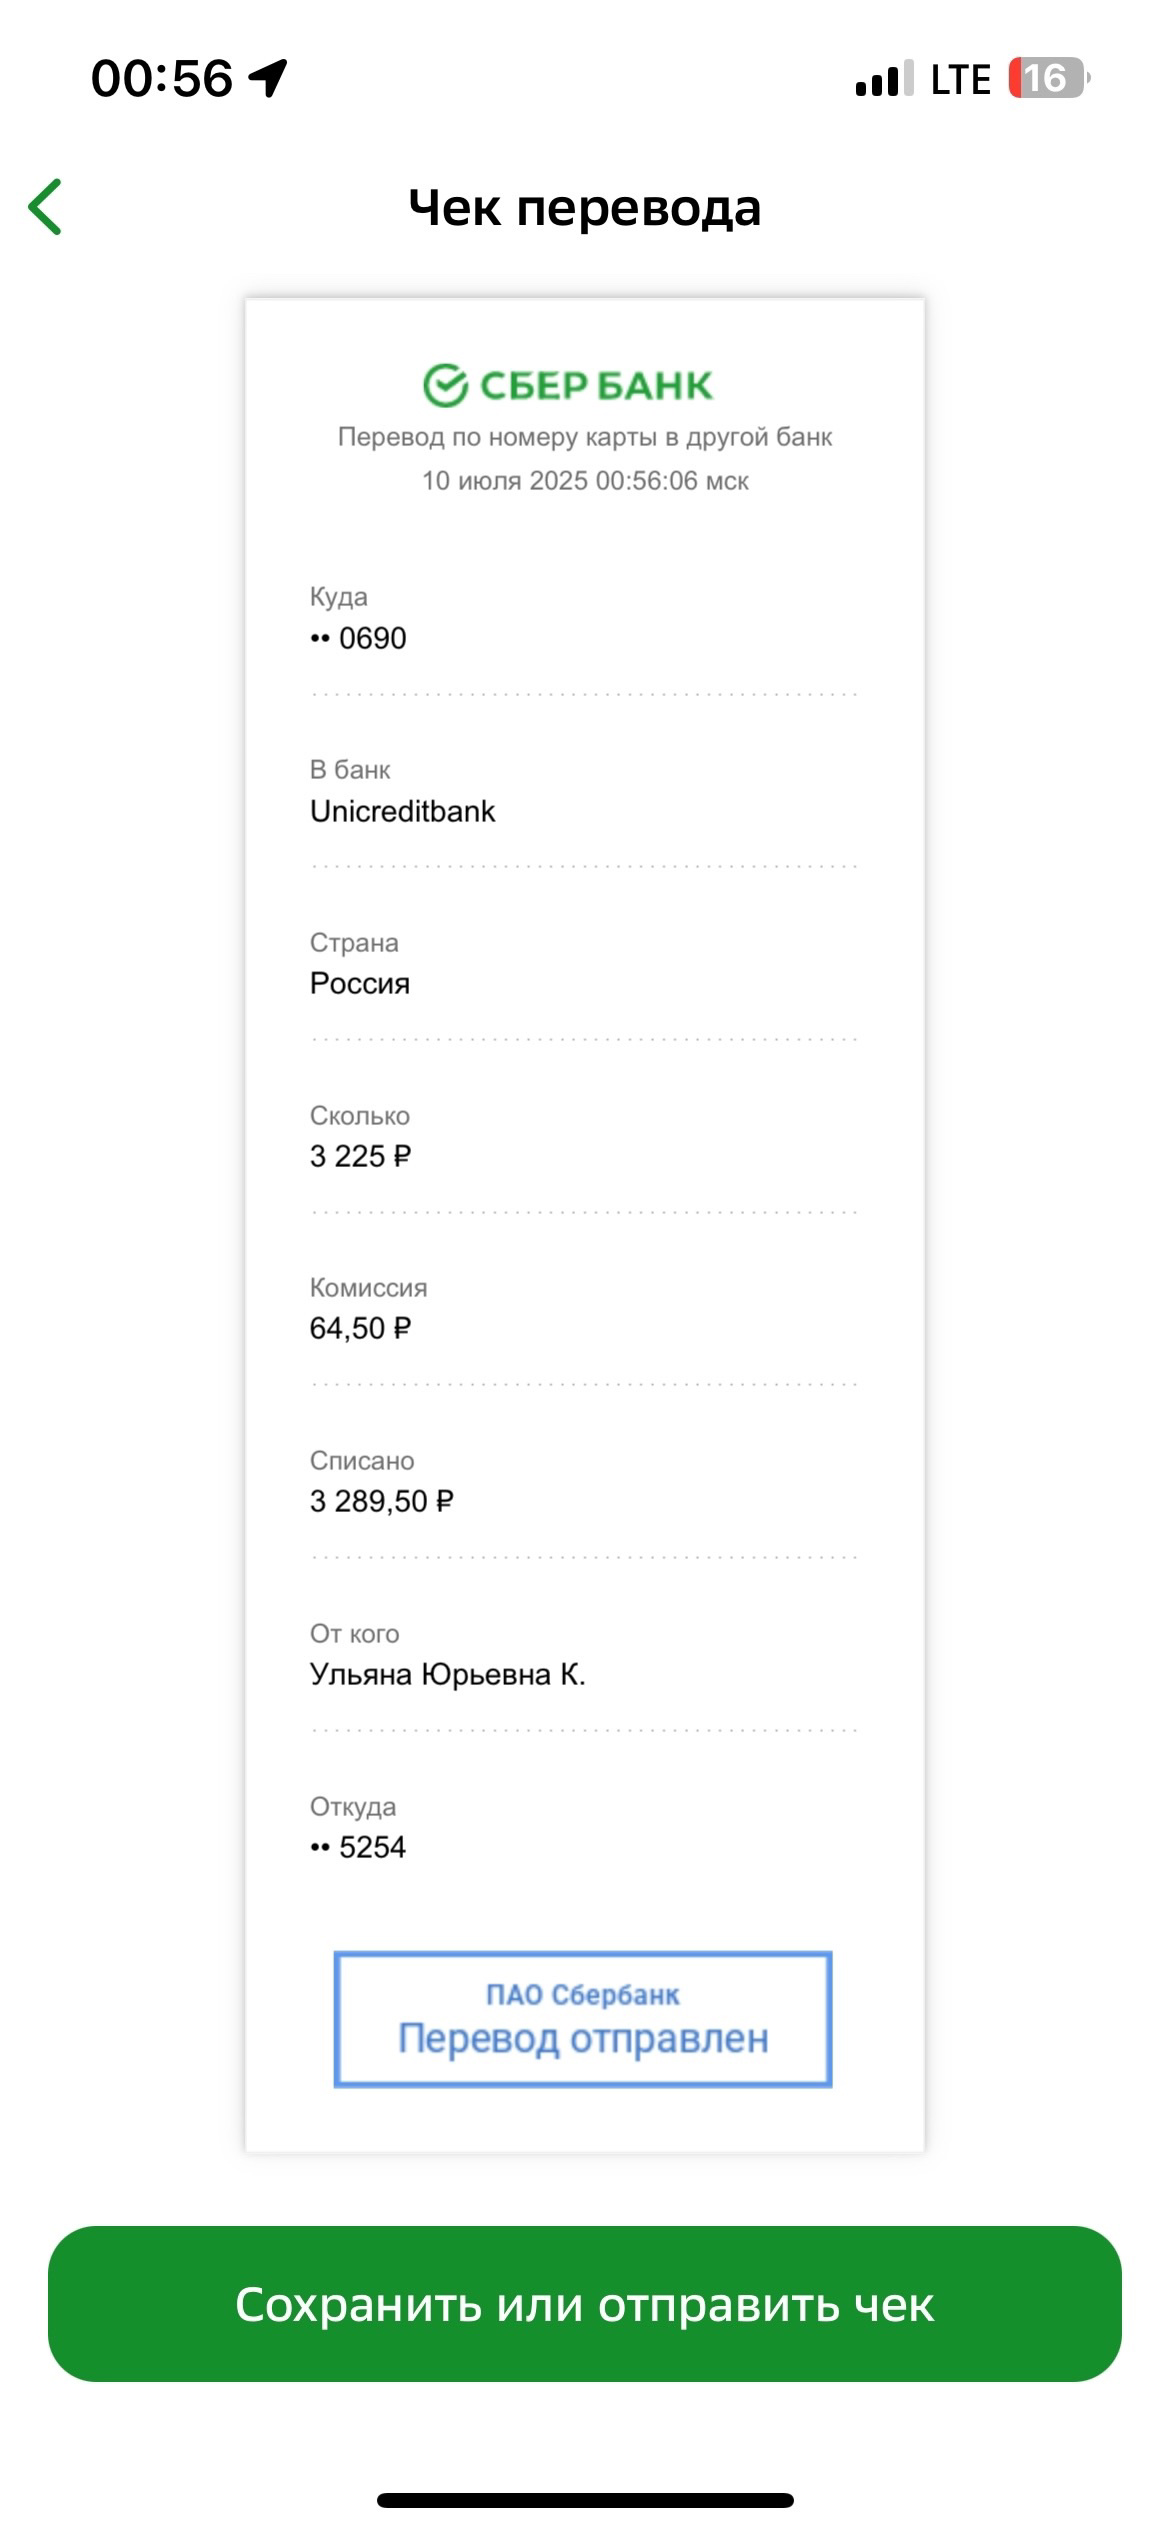1170x2532 pixels.
Task: Tap the date 10 июля 2025 line
Action: click(x=585, y=481)
